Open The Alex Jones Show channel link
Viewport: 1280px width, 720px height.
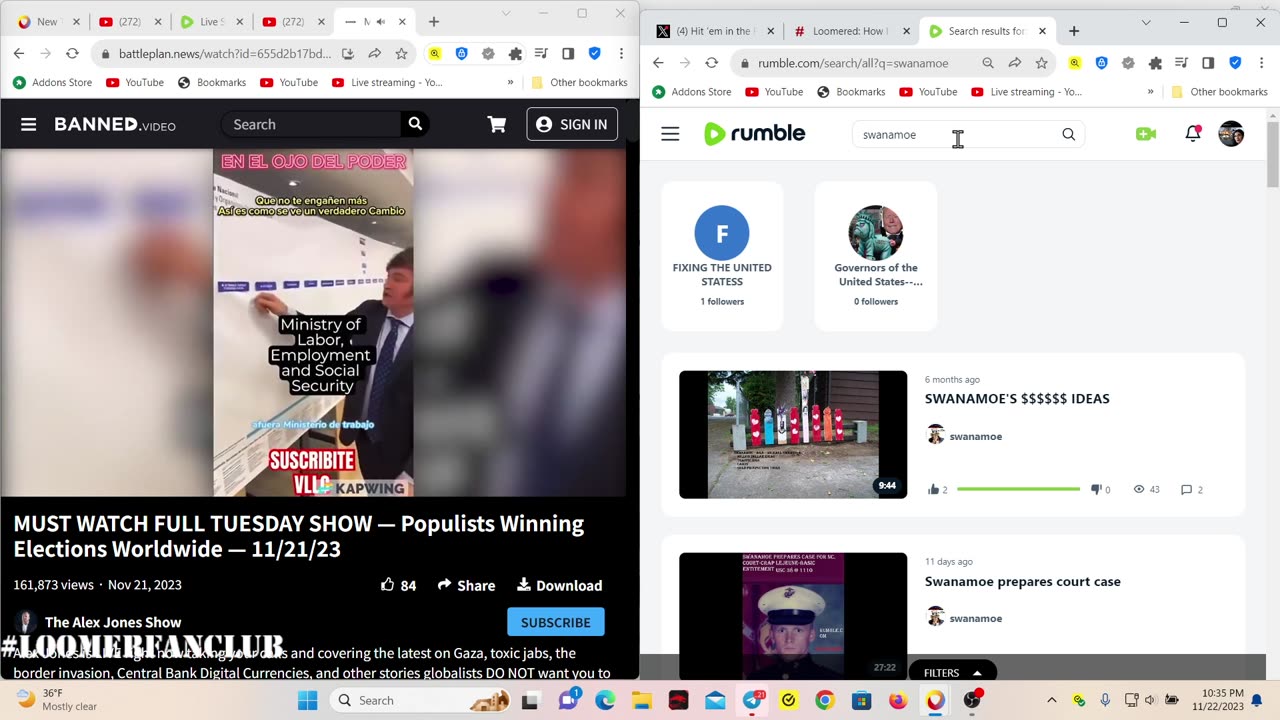(113, 622)
